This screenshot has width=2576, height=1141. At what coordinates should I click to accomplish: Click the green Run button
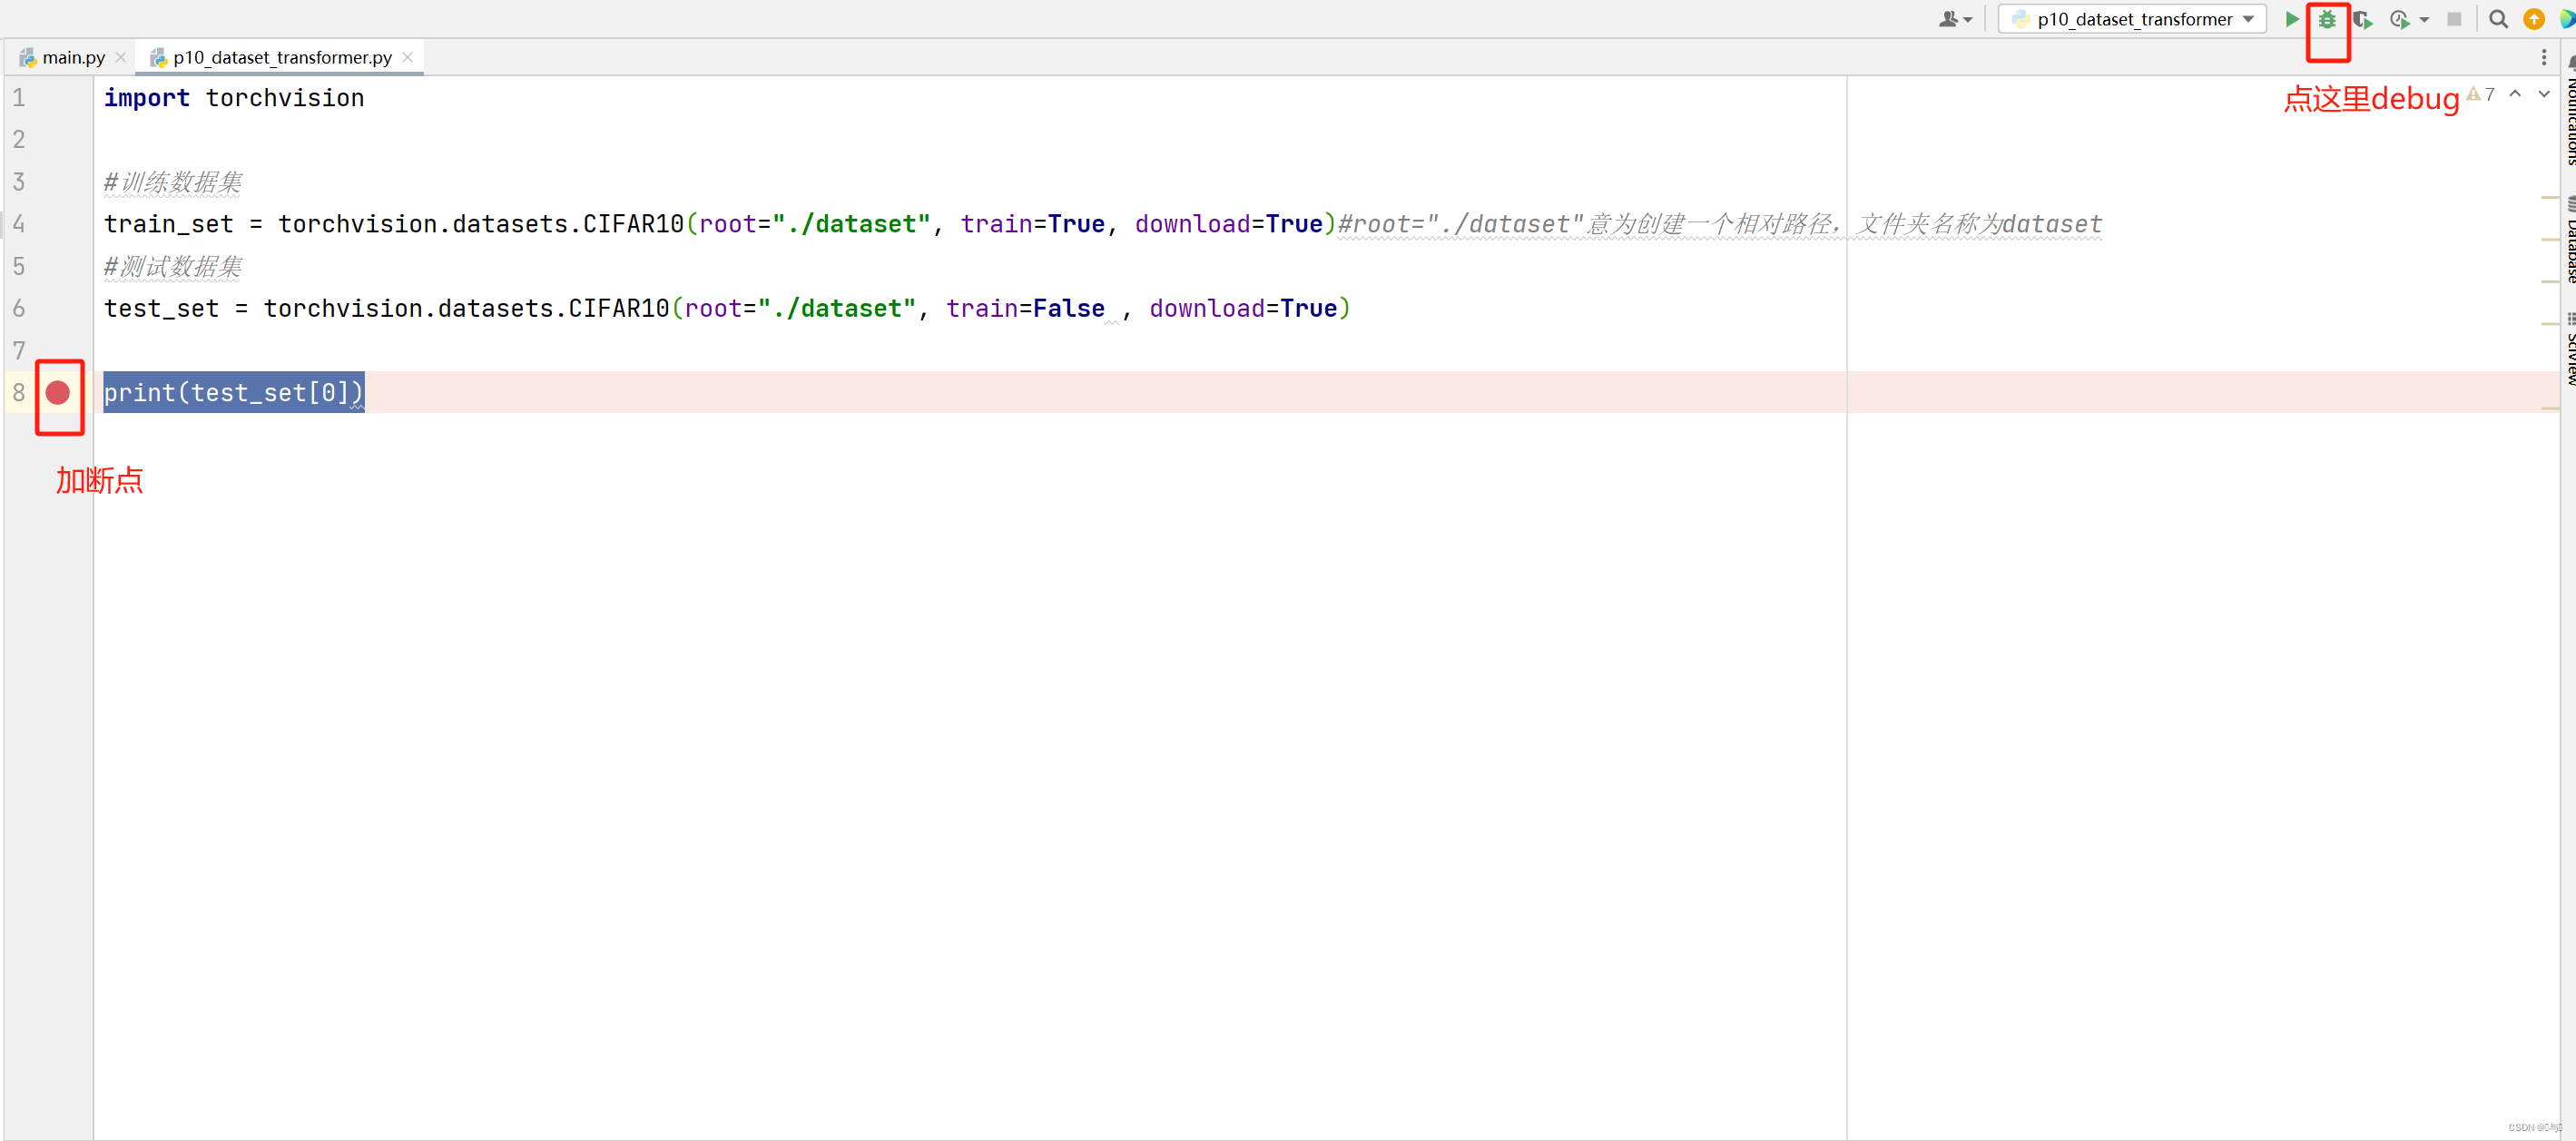click(x=2291, y=19)
